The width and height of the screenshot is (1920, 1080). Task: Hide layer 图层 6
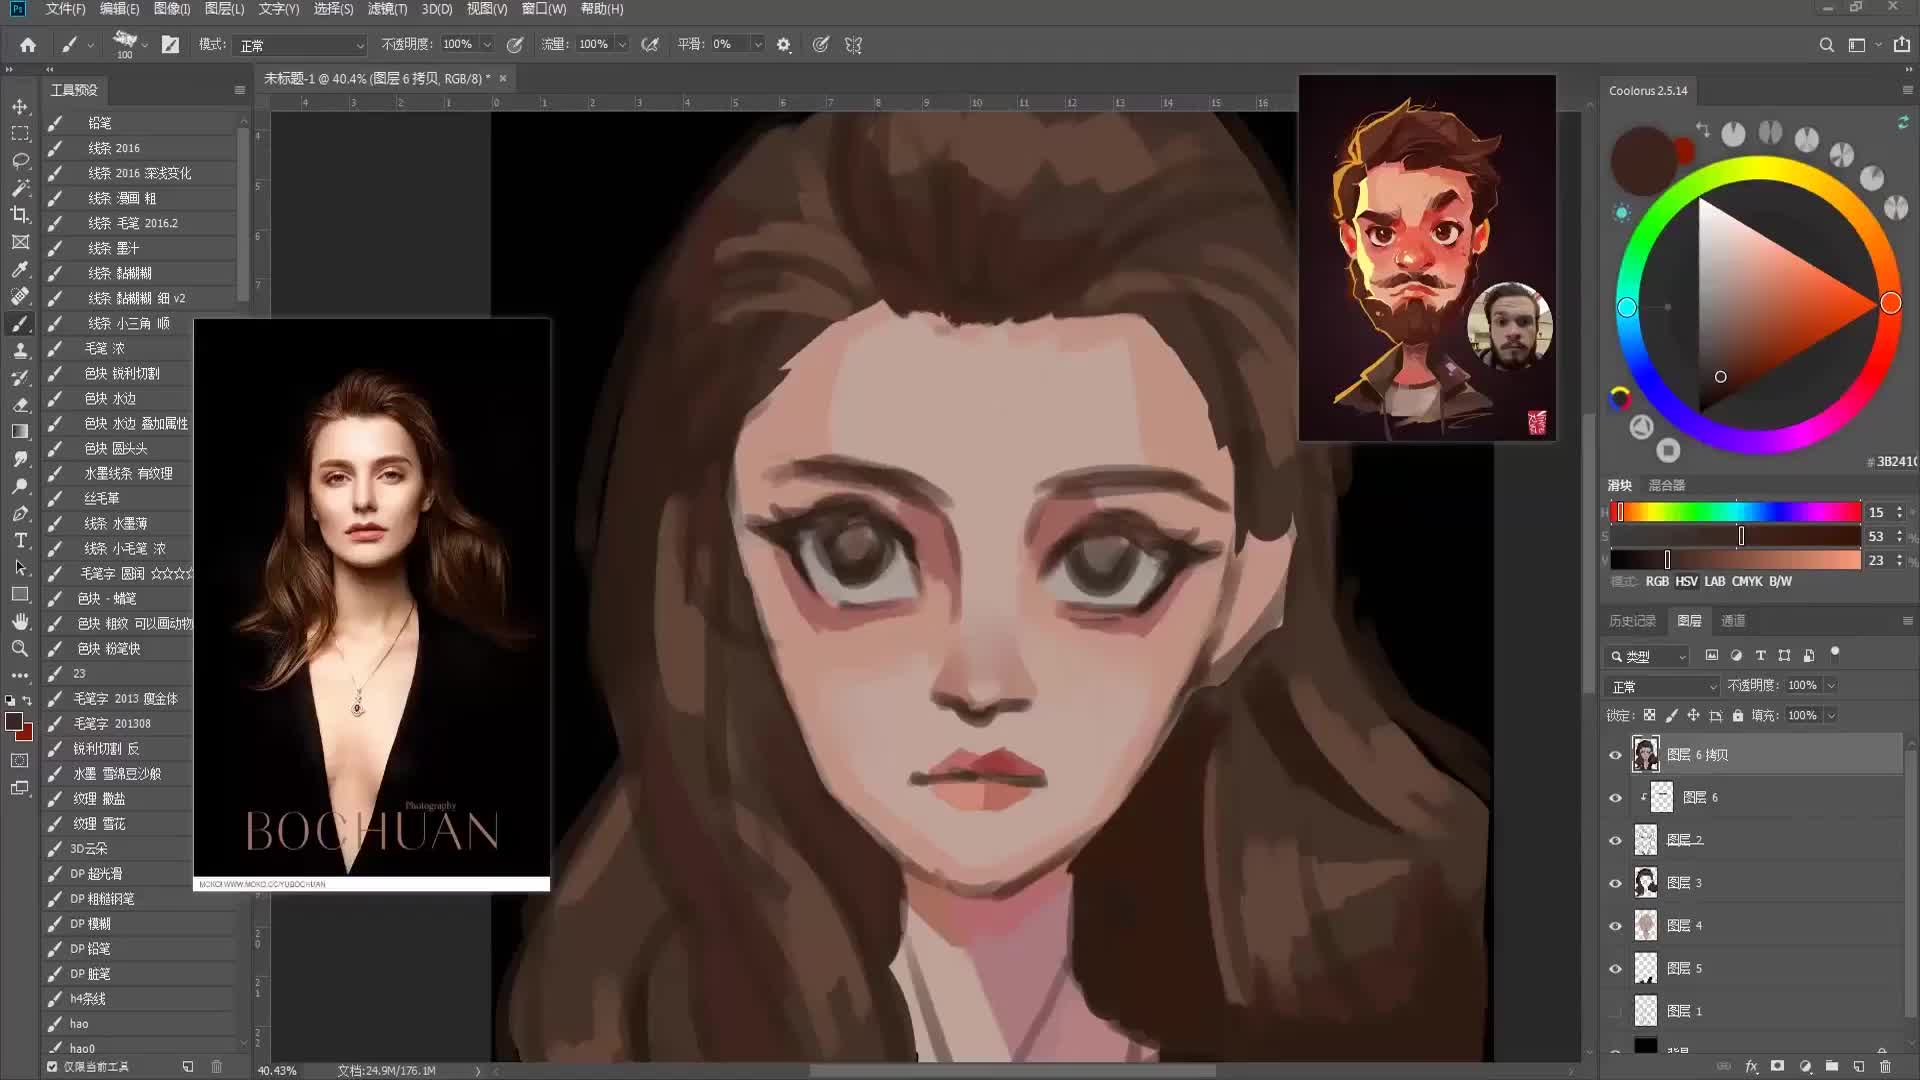coord(1615,798)
